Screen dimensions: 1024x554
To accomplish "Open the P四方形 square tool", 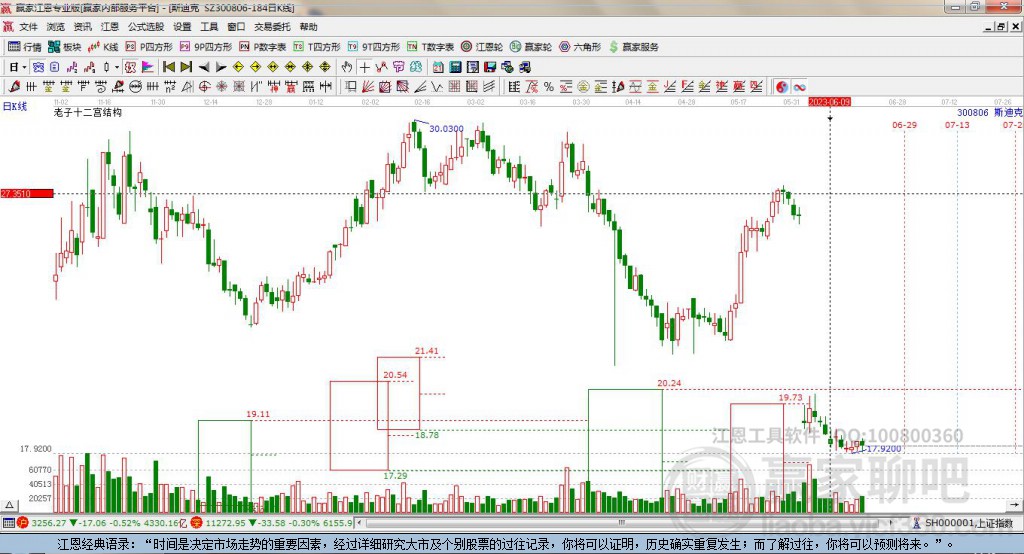I will tap(149, 46).
